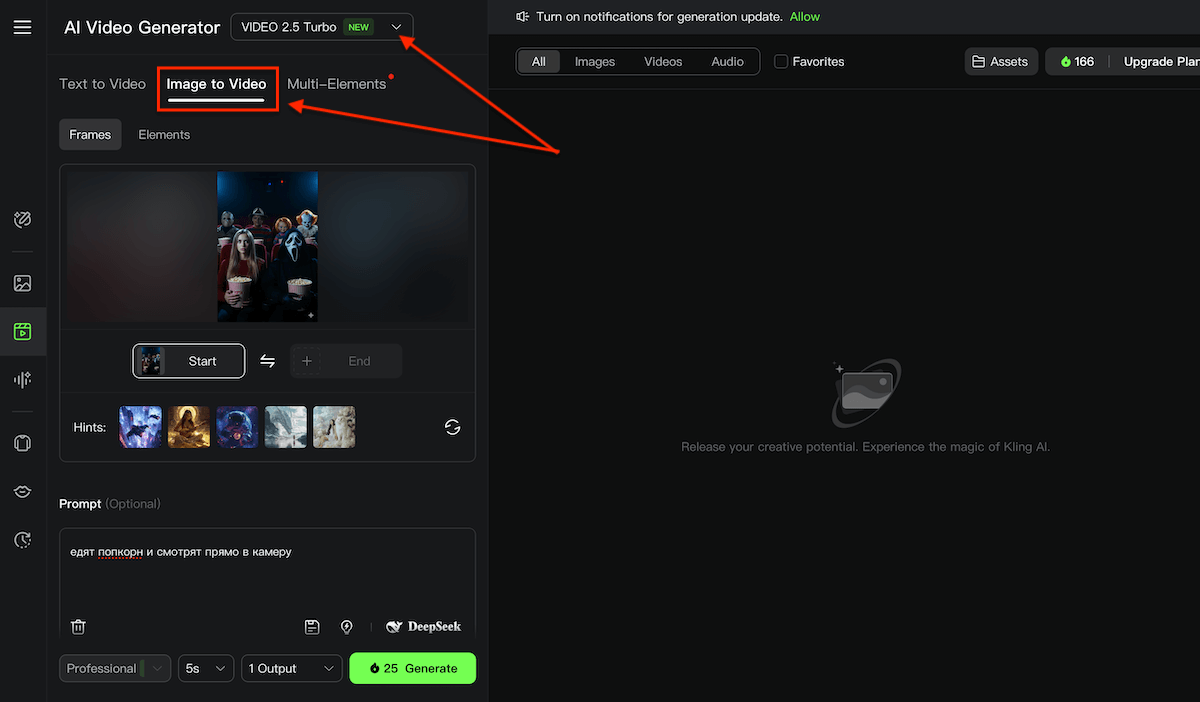Open the Assets folder button

tap(1002, 62)
